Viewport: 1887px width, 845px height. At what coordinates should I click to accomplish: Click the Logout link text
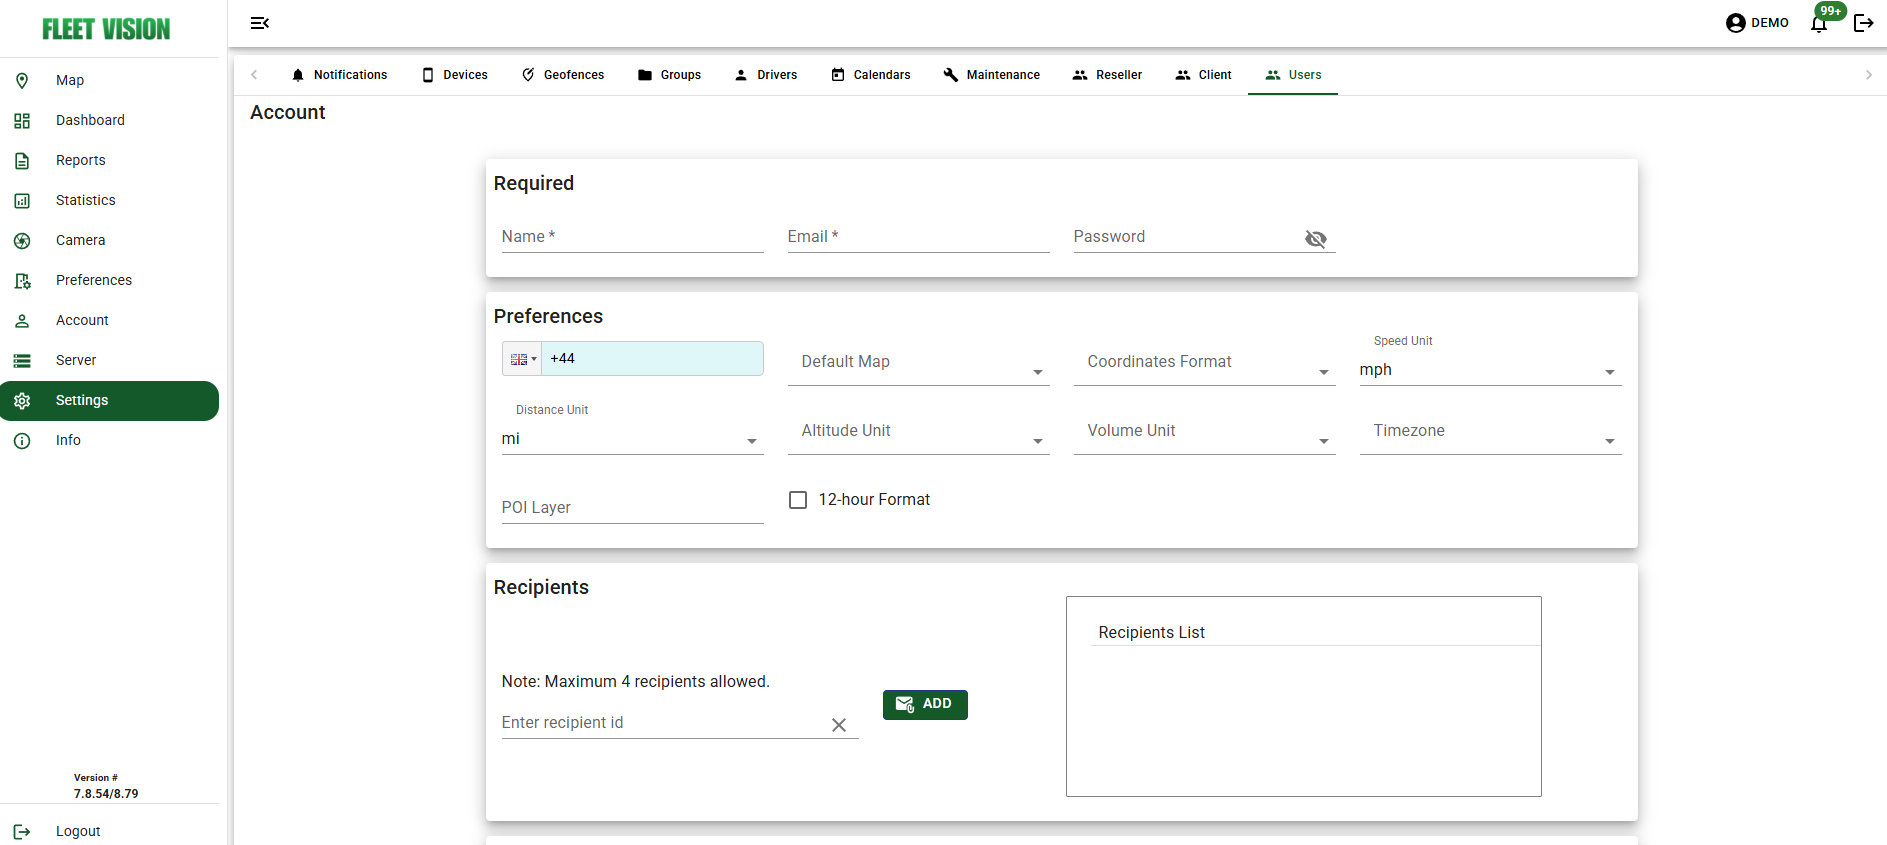coord(78,832)
